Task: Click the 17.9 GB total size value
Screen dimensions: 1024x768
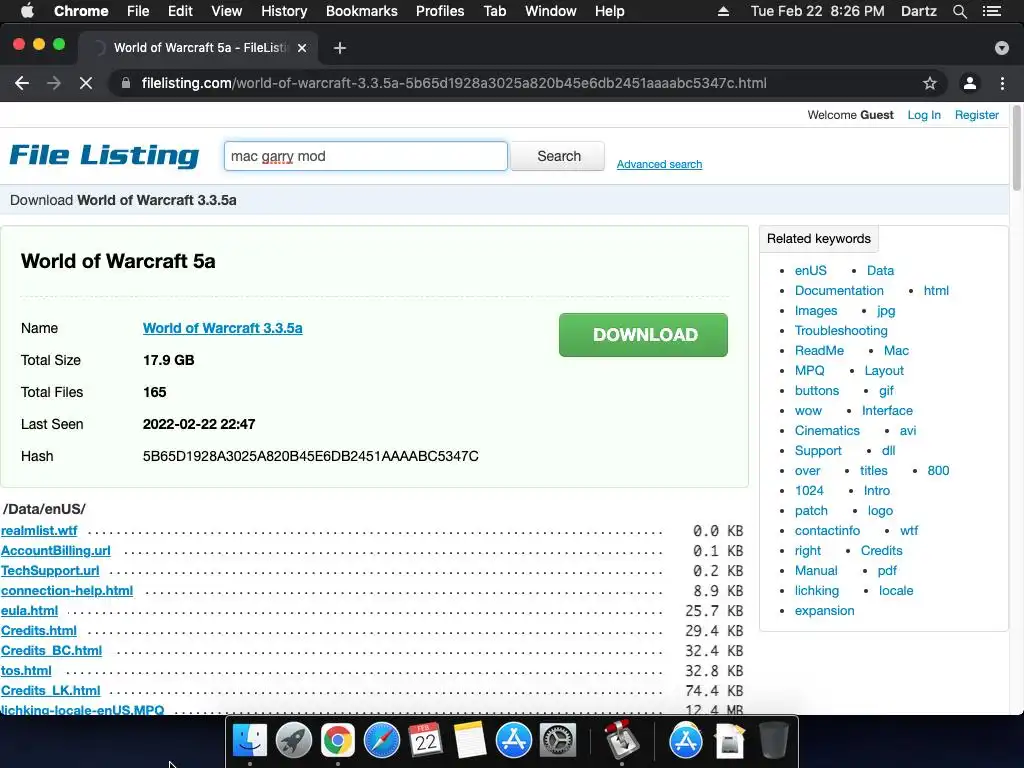Action: [x=168, y=360]
